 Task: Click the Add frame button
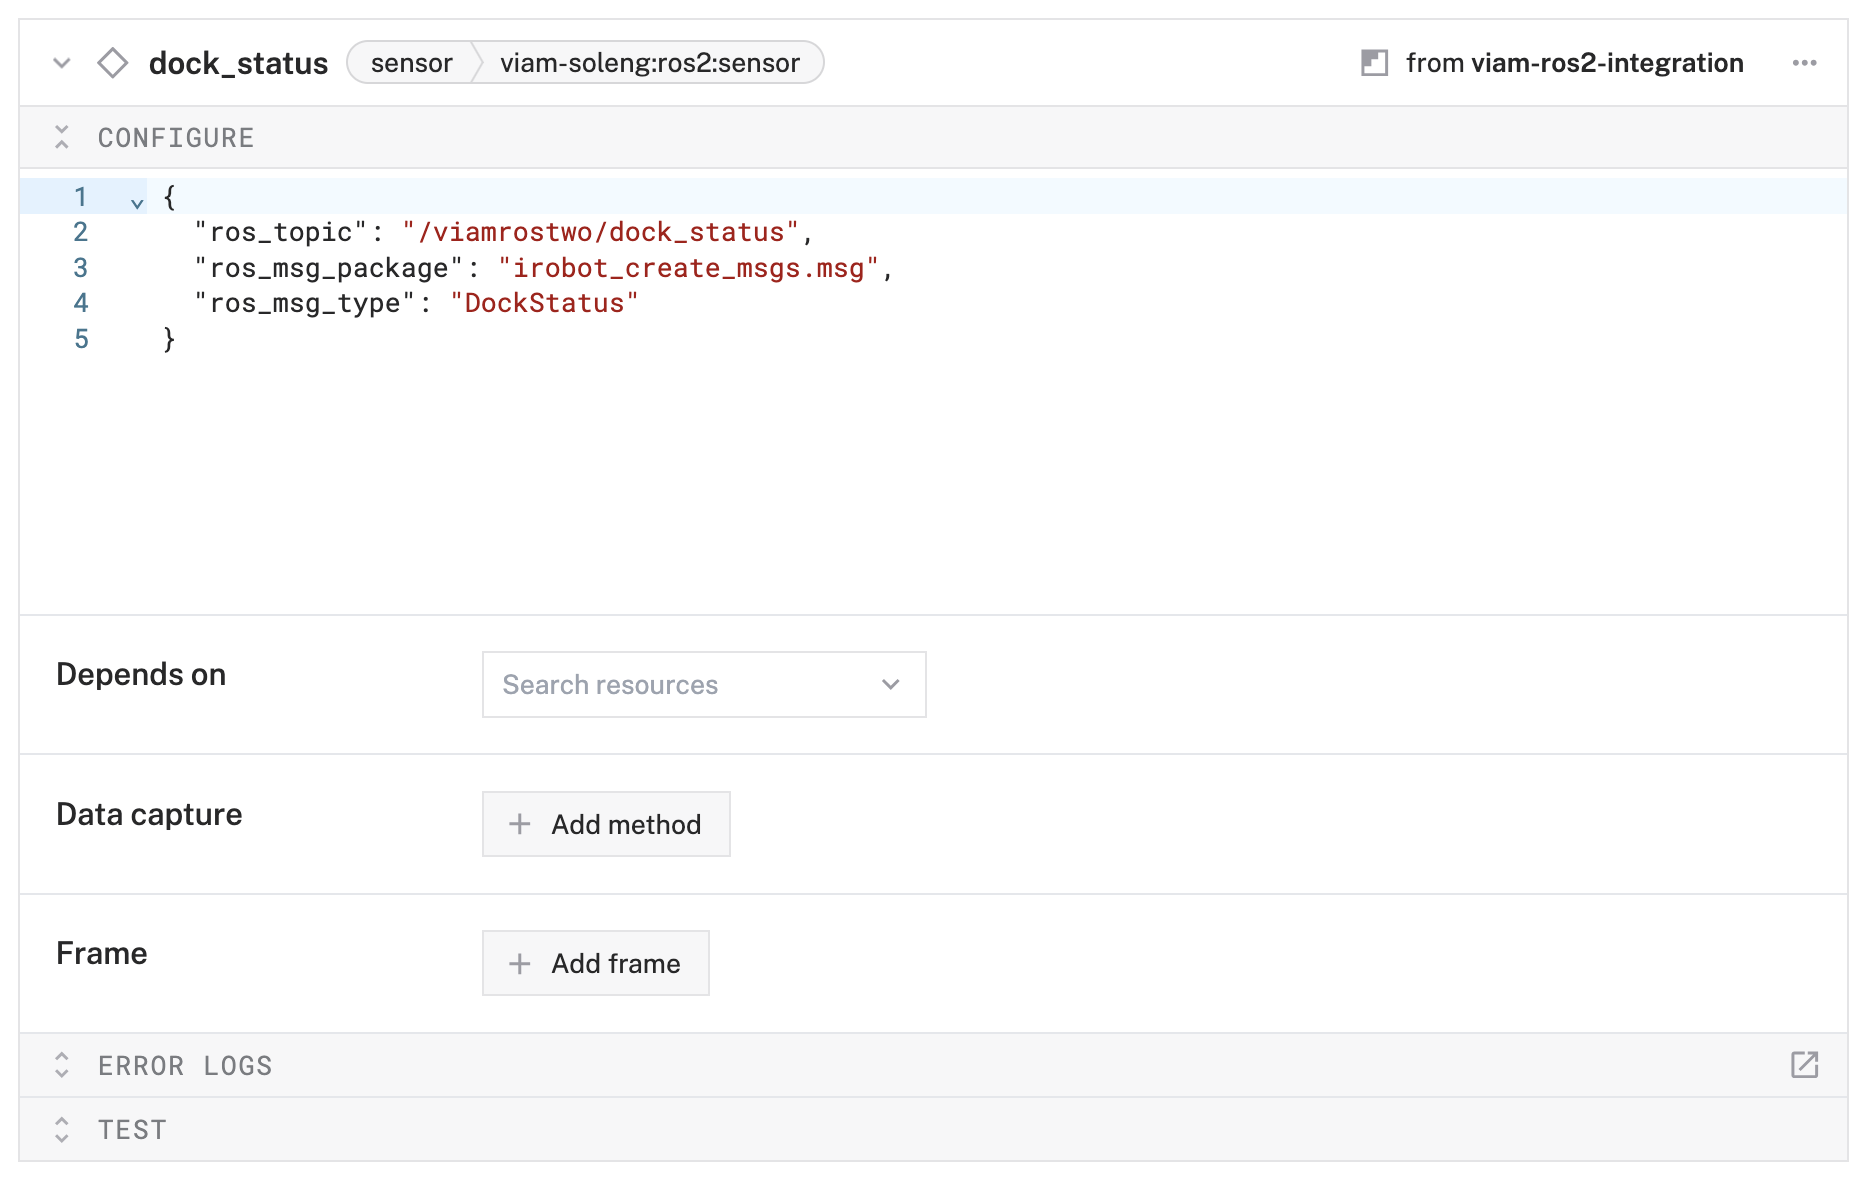596,963
